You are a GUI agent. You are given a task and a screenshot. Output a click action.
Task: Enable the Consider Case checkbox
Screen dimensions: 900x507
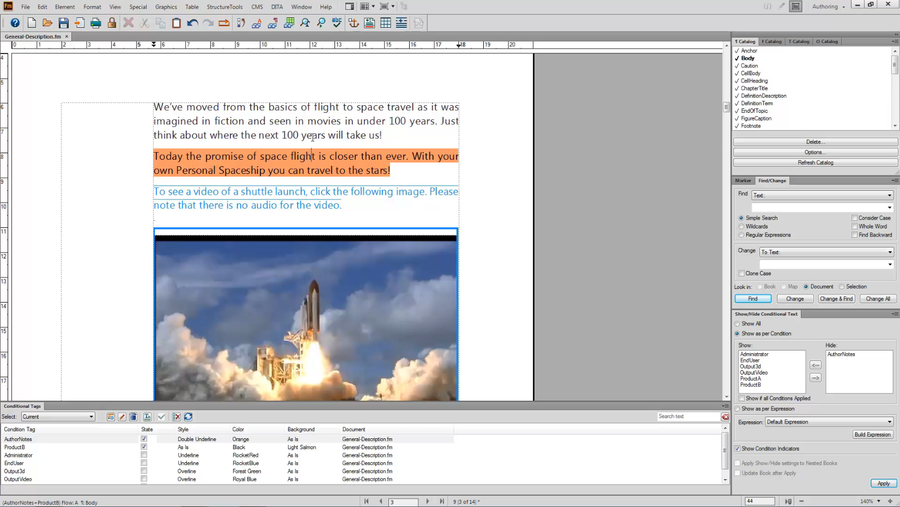pyautogui.click(x=855, y=218)
